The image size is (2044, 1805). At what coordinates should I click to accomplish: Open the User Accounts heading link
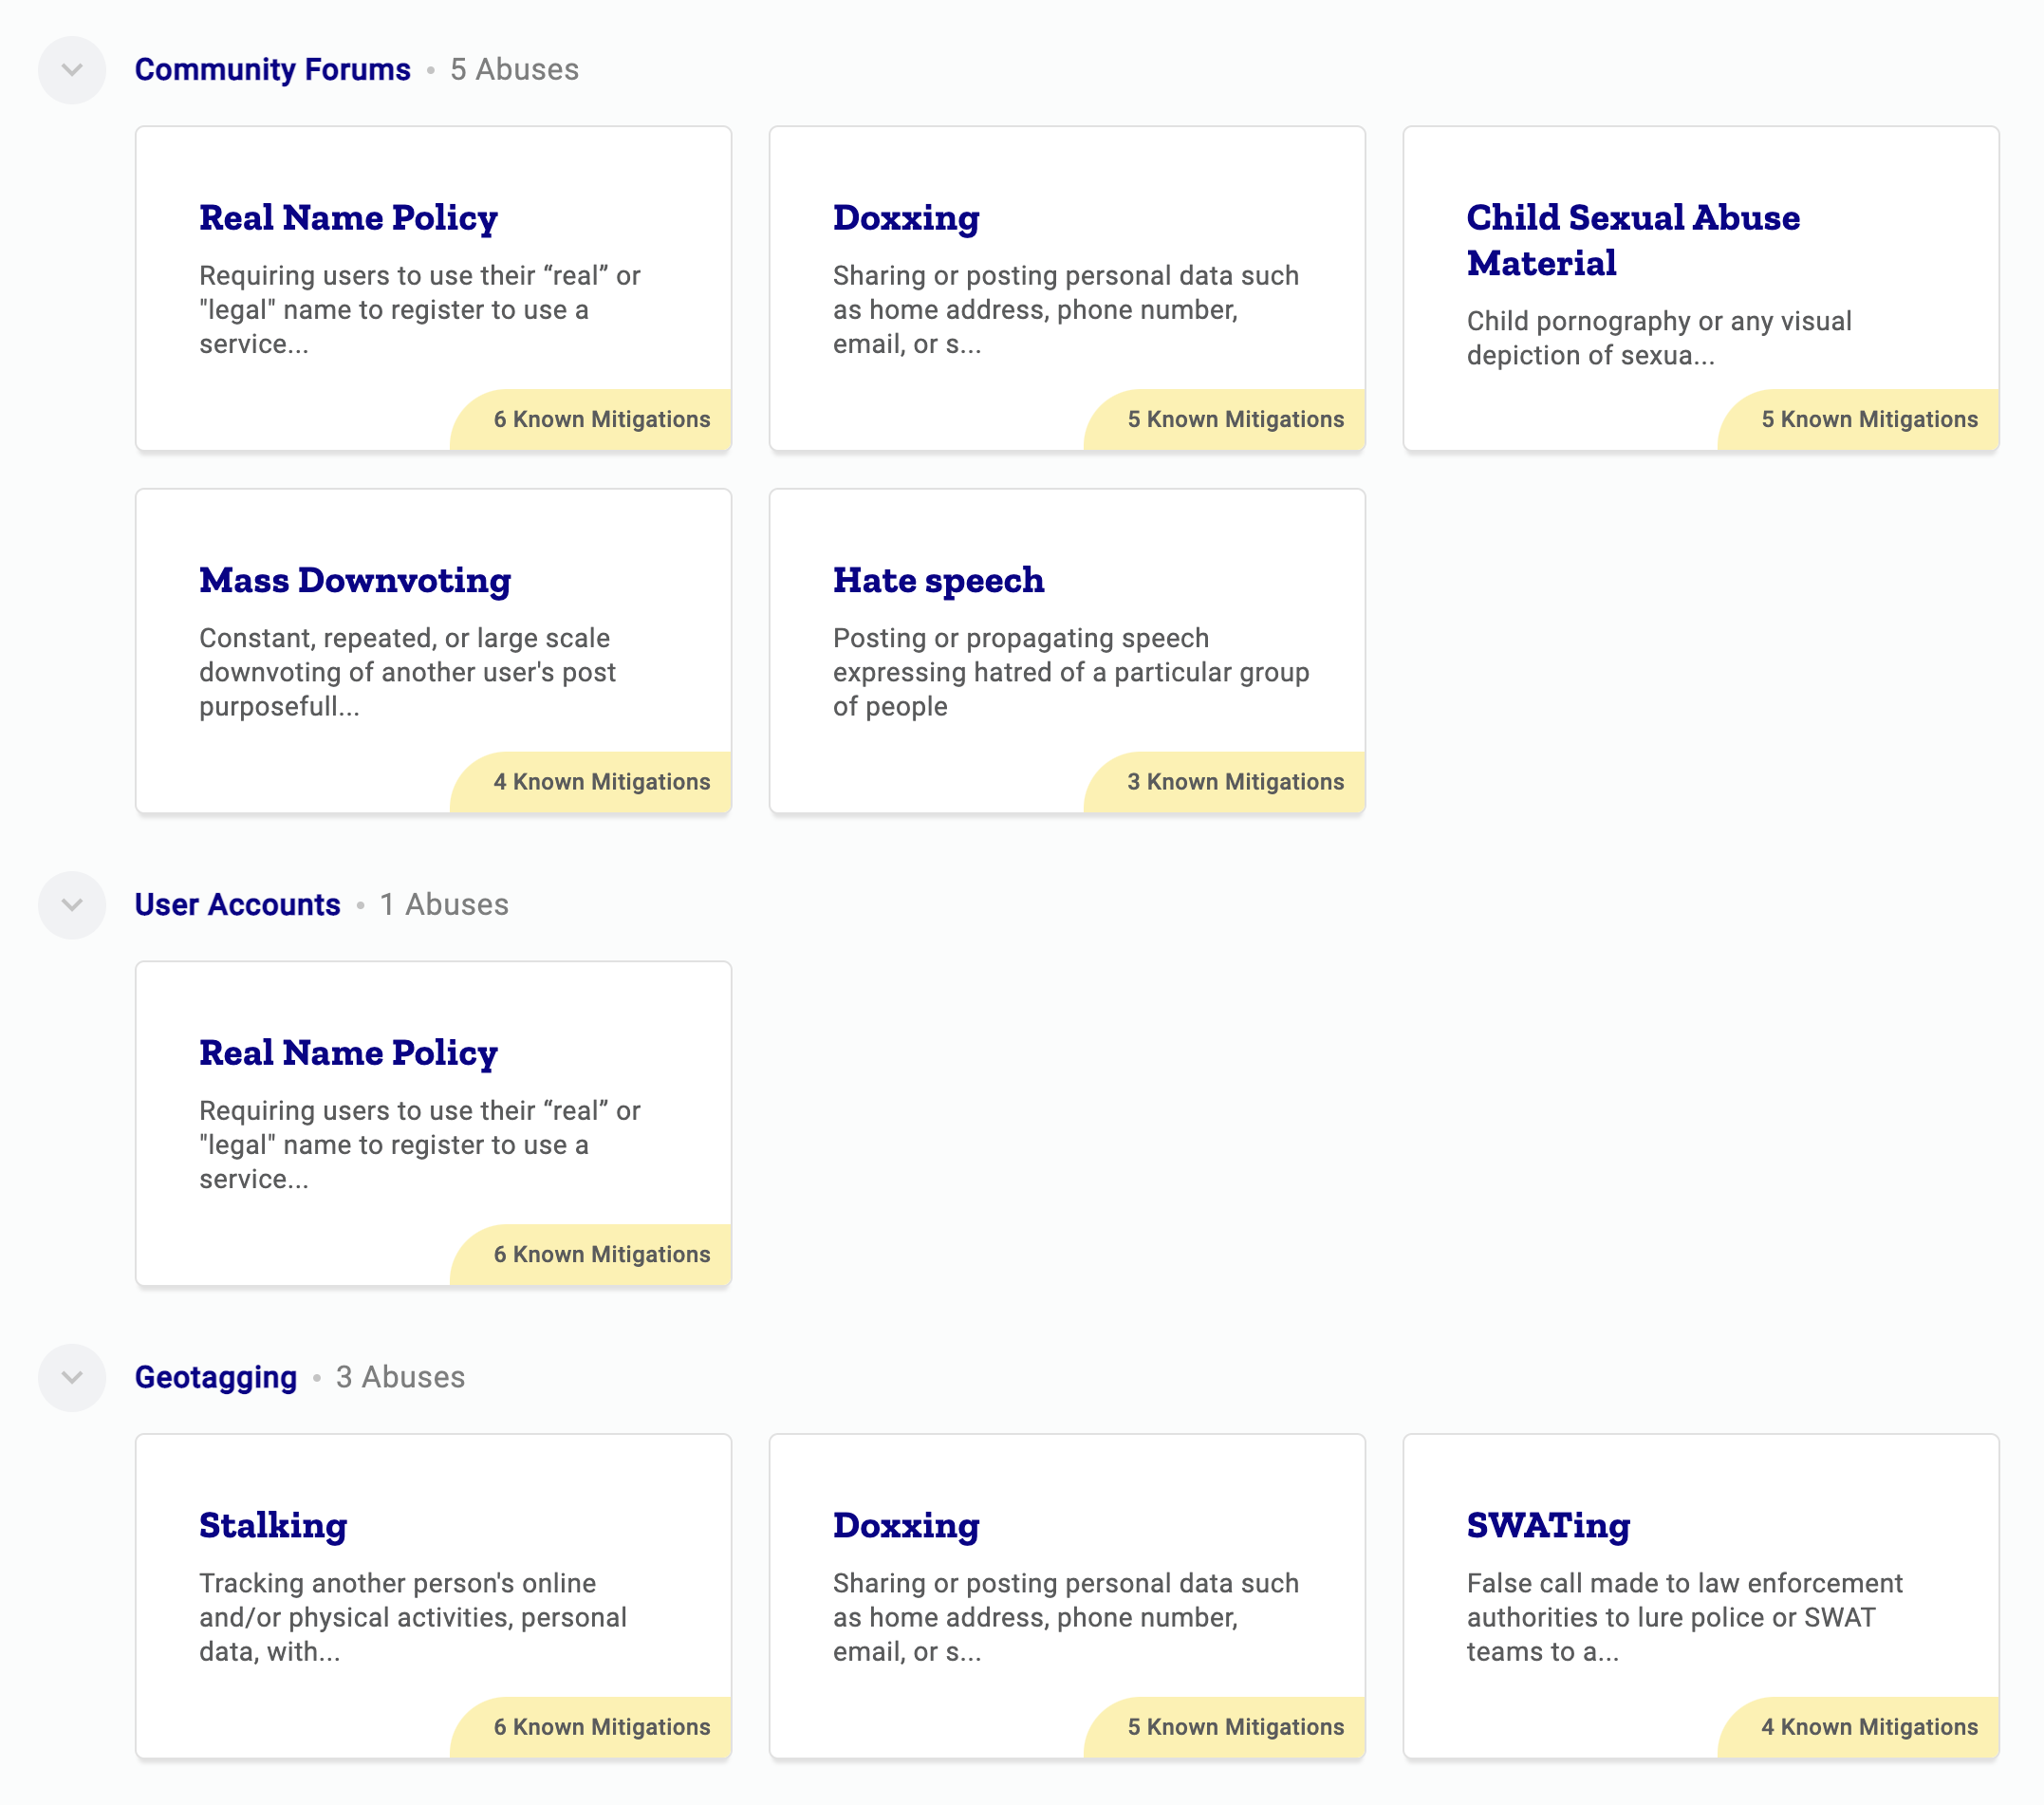click(237, 905)
